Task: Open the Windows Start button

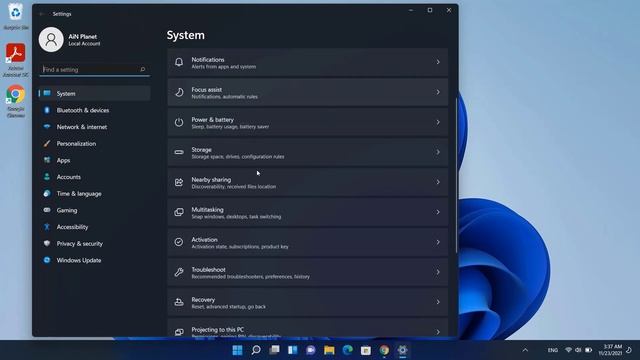Action: point(237,350)
